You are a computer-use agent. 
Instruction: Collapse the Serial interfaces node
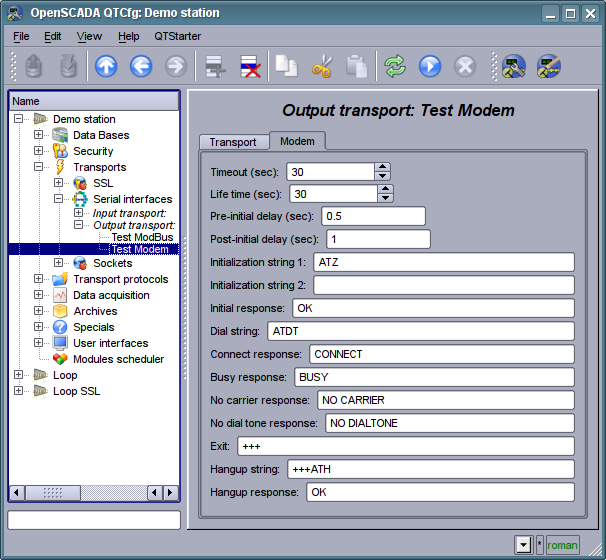pyautogui.click(x=58, y=199)
